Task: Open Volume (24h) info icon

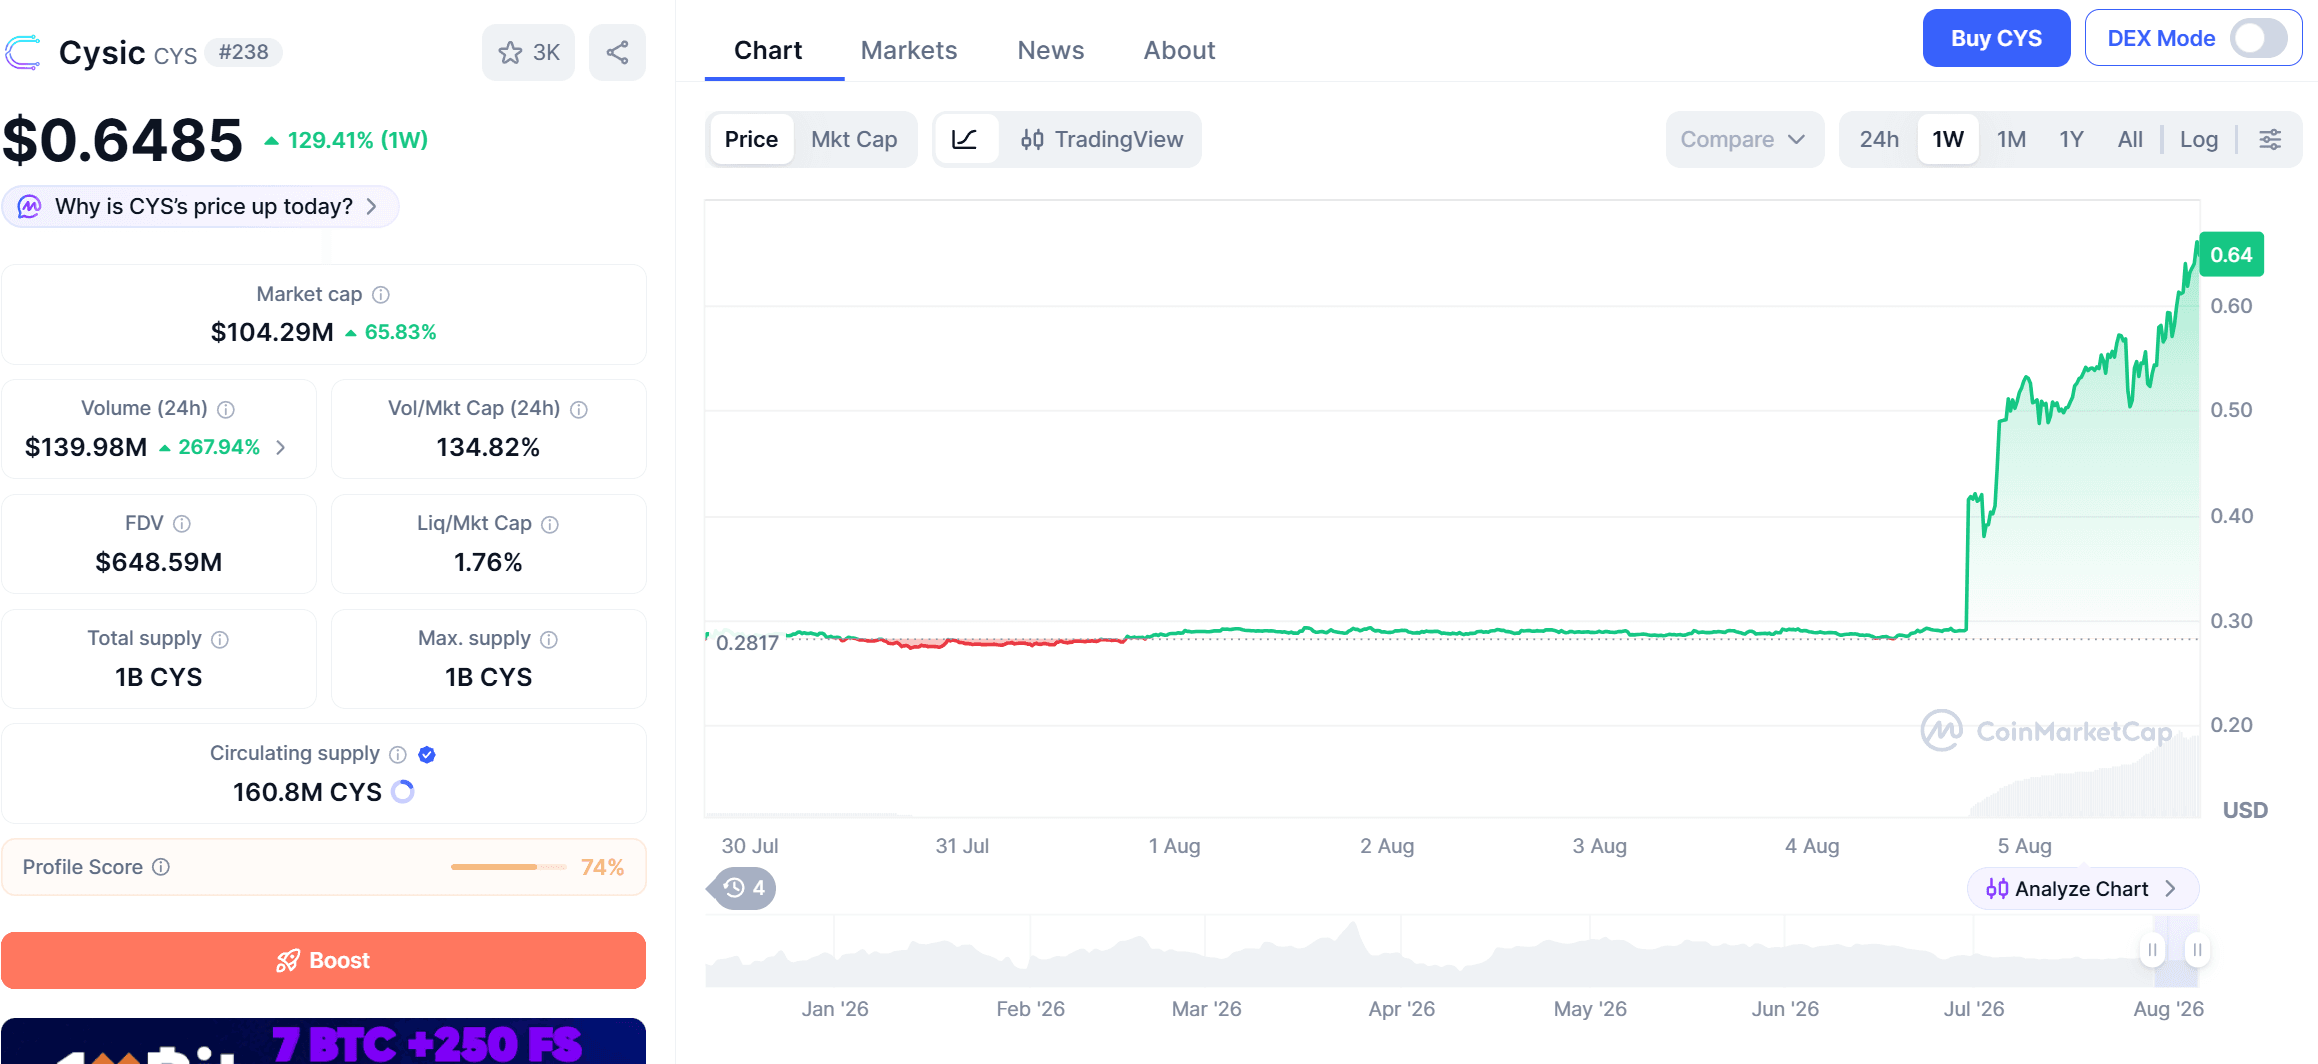Action: 226,409
